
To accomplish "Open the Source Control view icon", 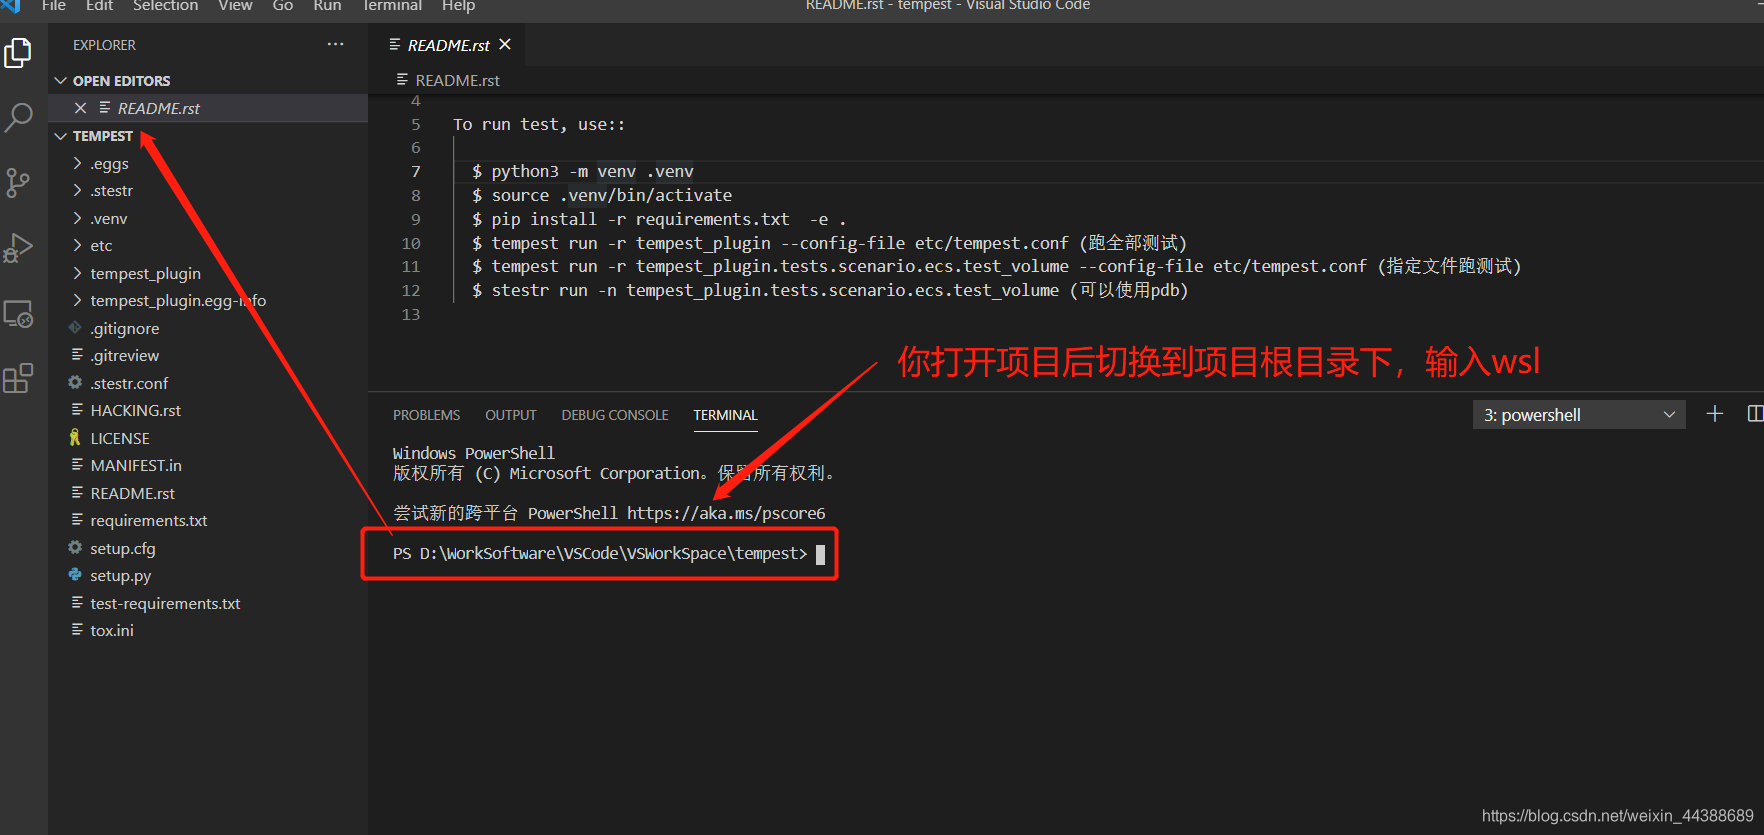I will click(18, 182).
